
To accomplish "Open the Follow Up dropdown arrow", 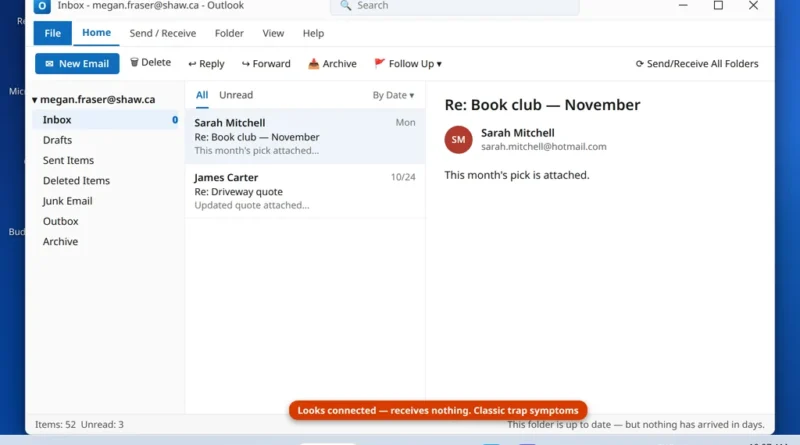I will pyautogui.click(x=439, y=64).
